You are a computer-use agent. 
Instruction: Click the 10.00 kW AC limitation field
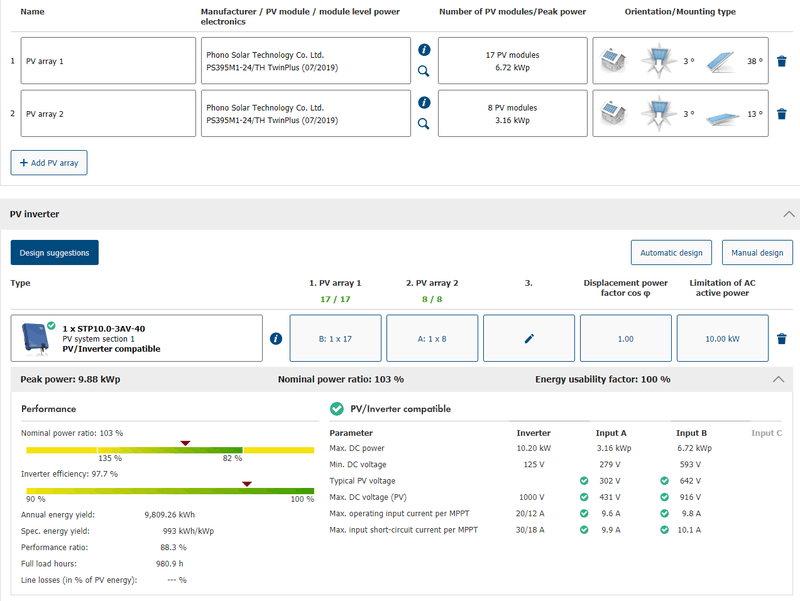723,339
